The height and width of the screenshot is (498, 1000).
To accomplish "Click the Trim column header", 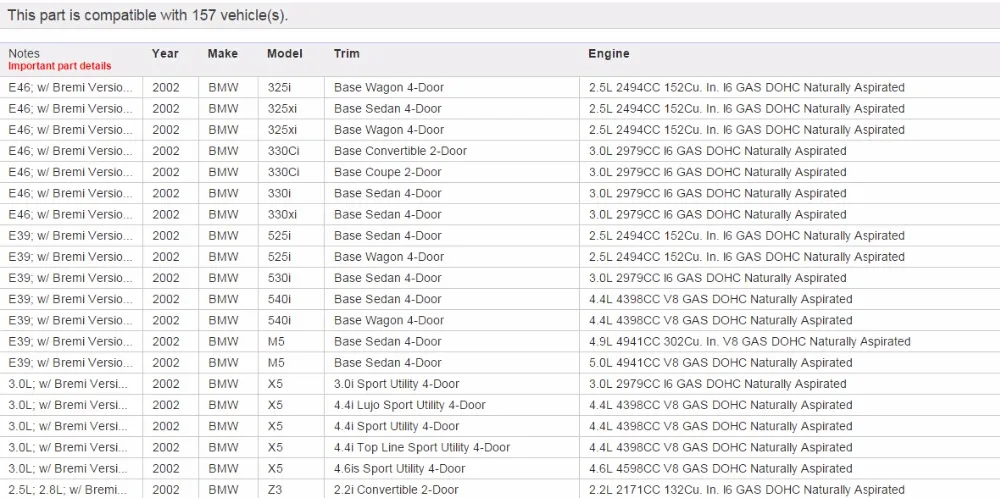I will [x=346, y=54].
